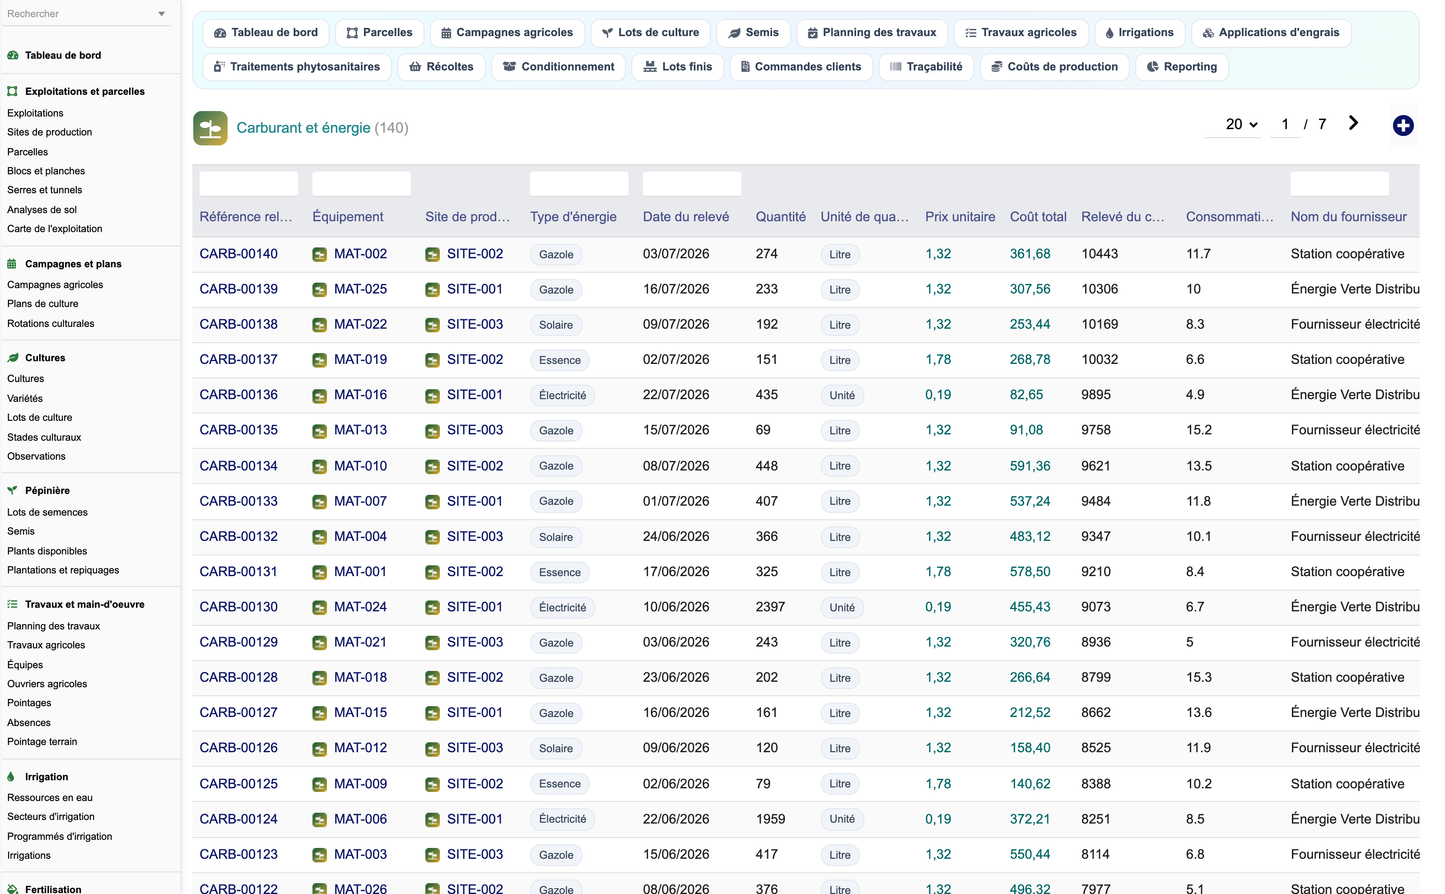Click the Pépinière seedling icon in sidebar
Image resolution: width=1445 pixels, height=894 pixels.
click(12, 491)
